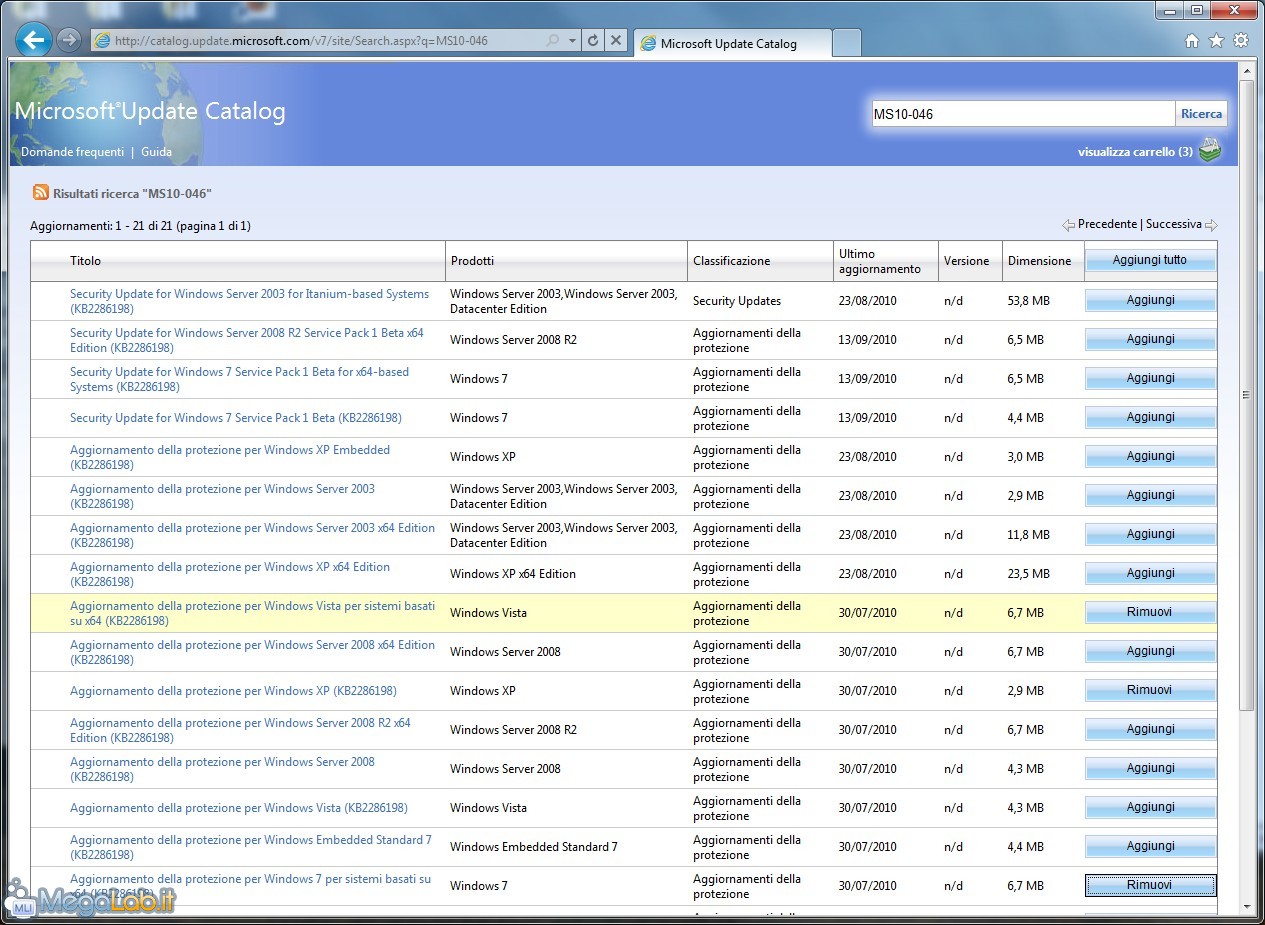Image resolution: width=1265 pixels, height=925 pixels.
Task: Refresh the page with the reload icon
Action: [x=593, y=41]
